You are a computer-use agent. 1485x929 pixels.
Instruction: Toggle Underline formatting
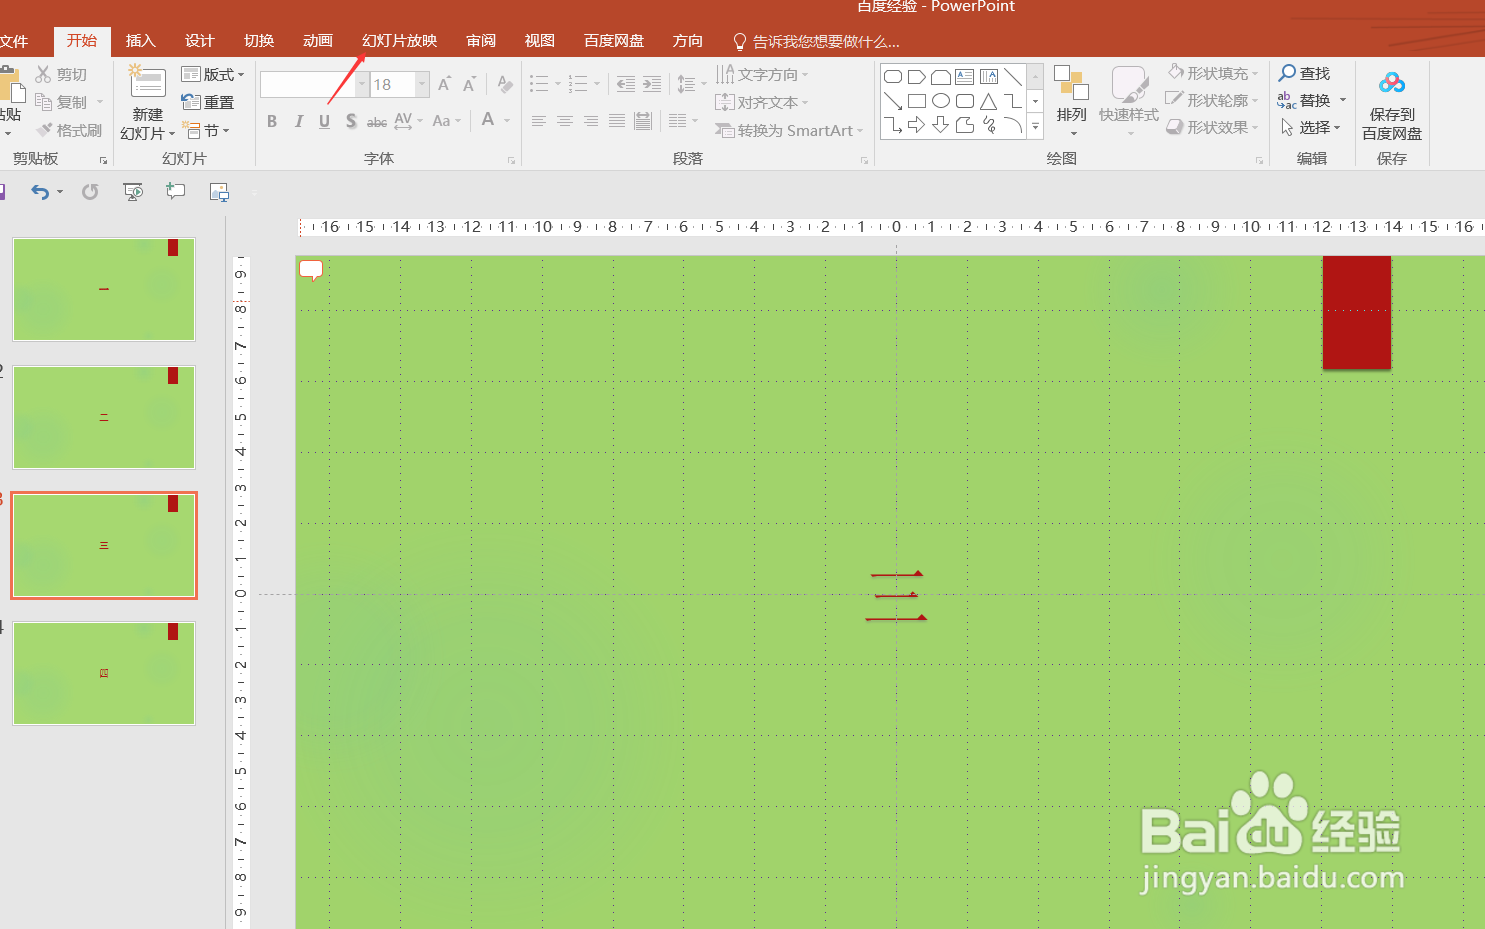[x=324, y=121]
